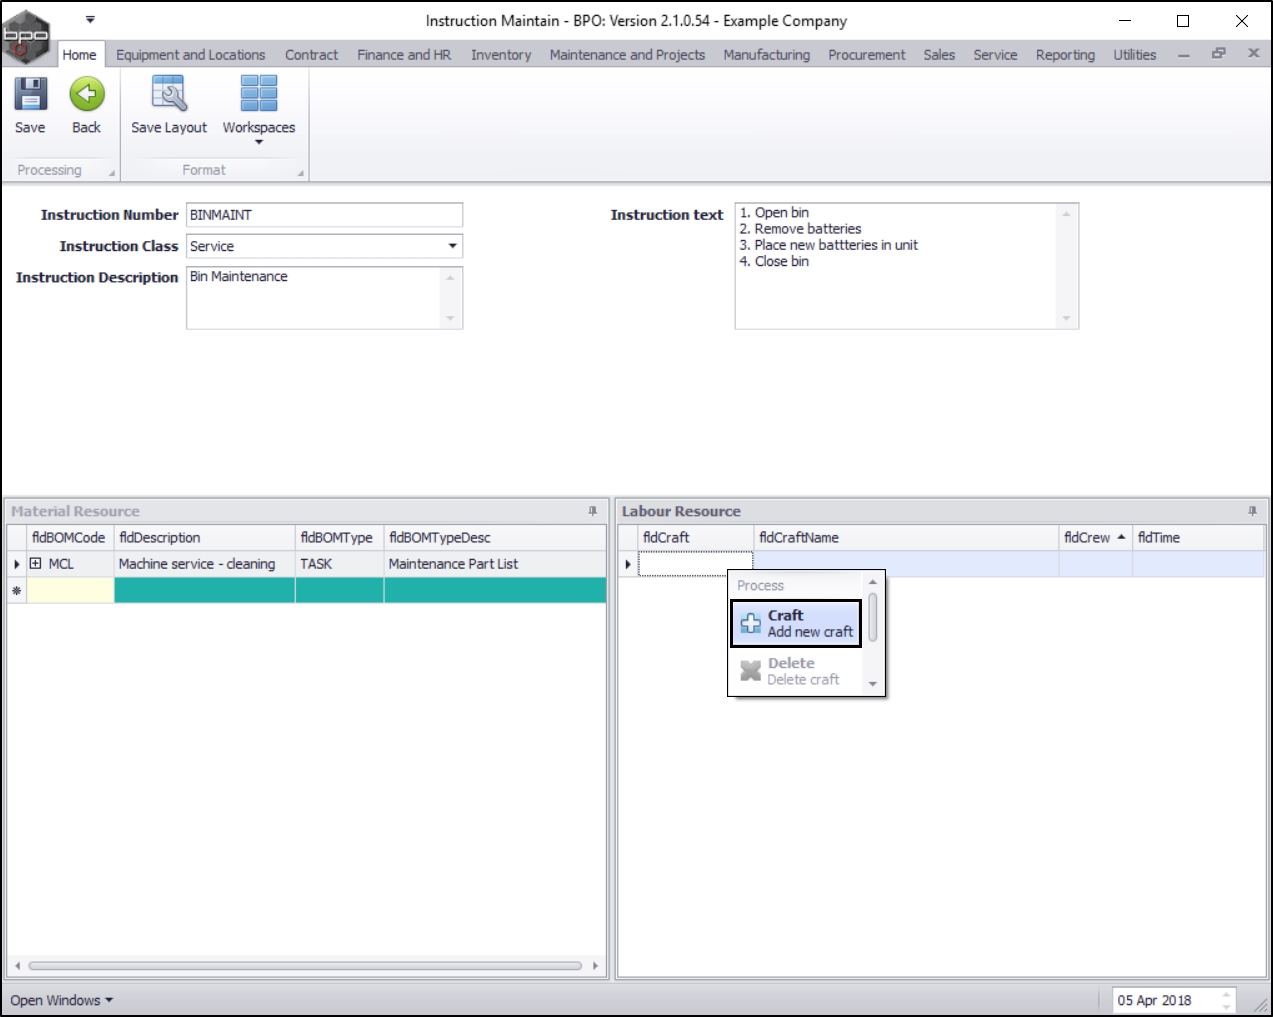
Task: Open the Service tab
Action: click(x=995, y=55)
